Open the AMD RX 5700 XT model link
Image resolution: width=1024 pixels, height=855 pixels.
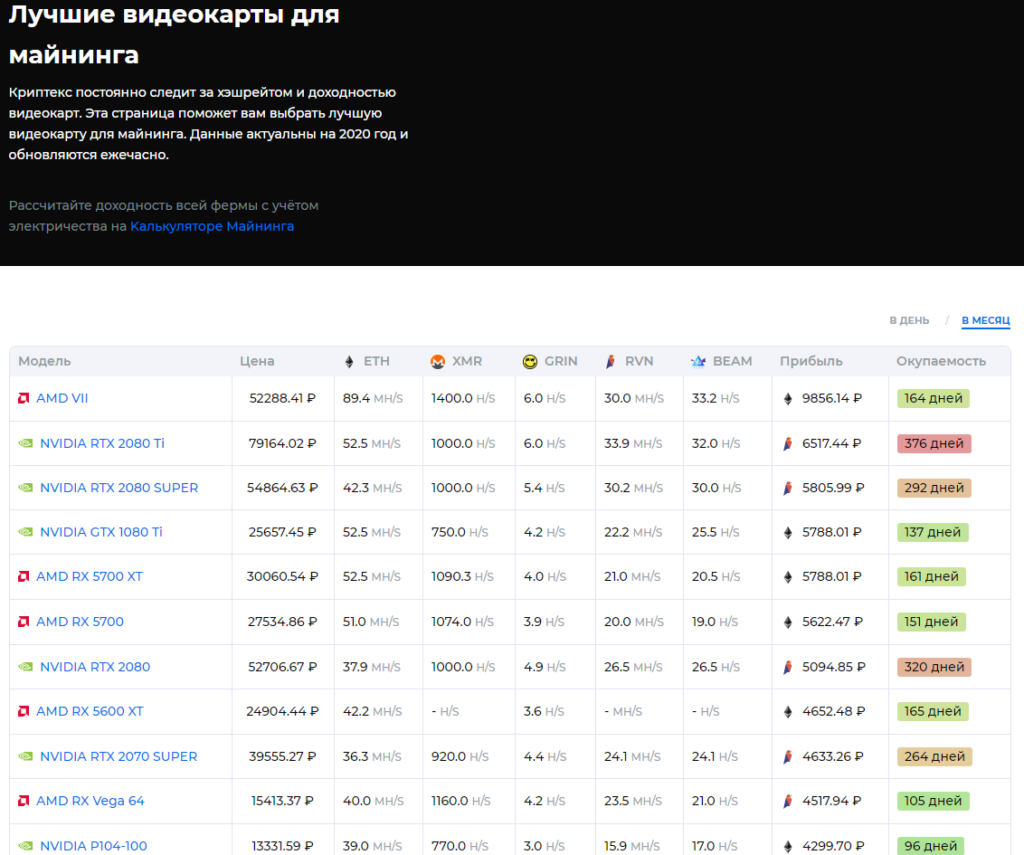(89, 577)
